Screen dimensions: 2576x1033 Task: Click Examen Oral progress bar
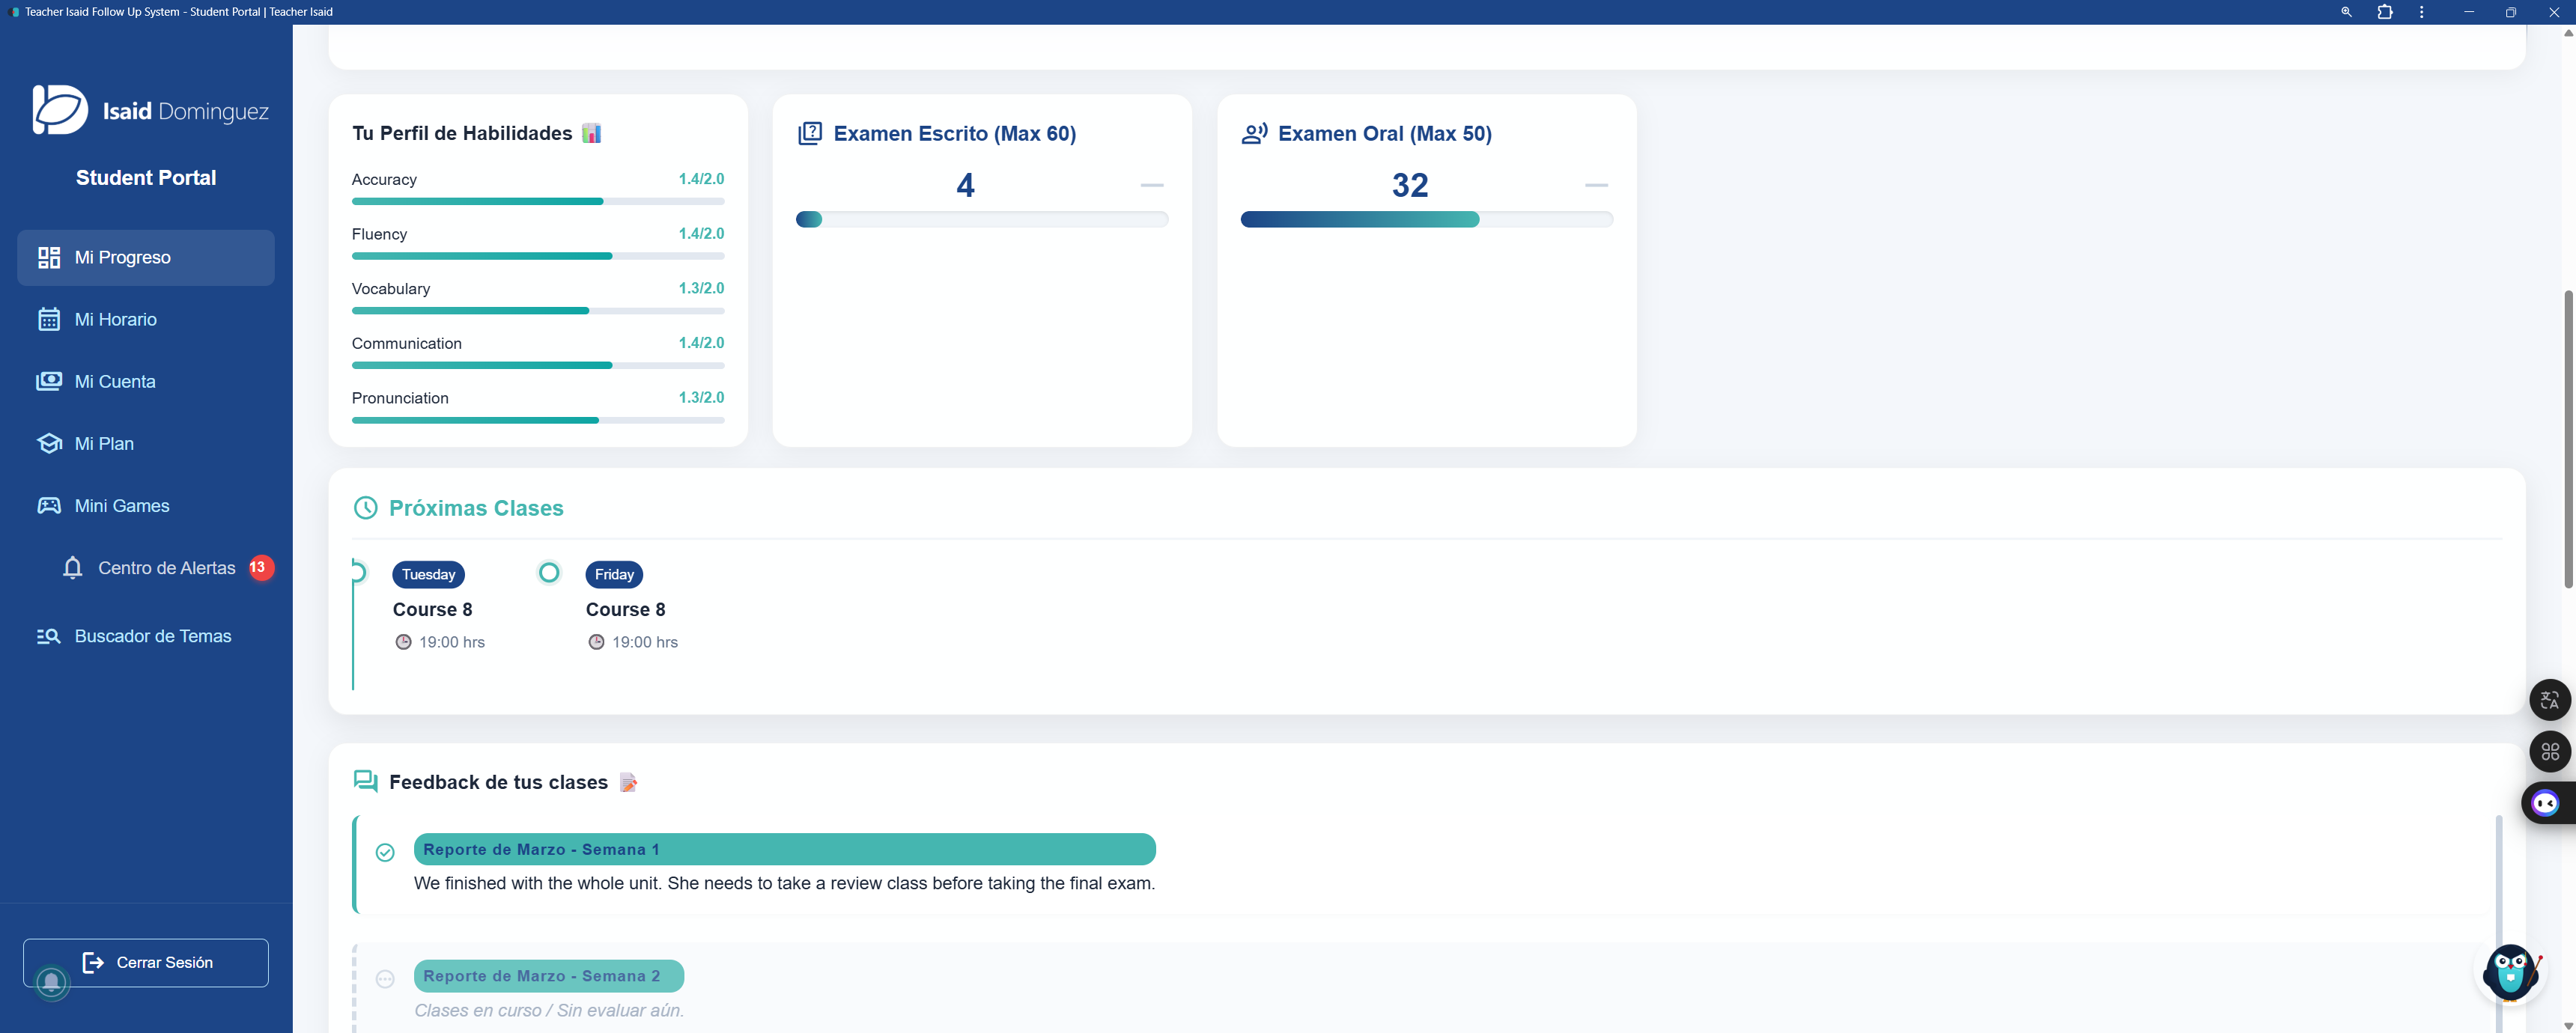(x=1426, y=220)
